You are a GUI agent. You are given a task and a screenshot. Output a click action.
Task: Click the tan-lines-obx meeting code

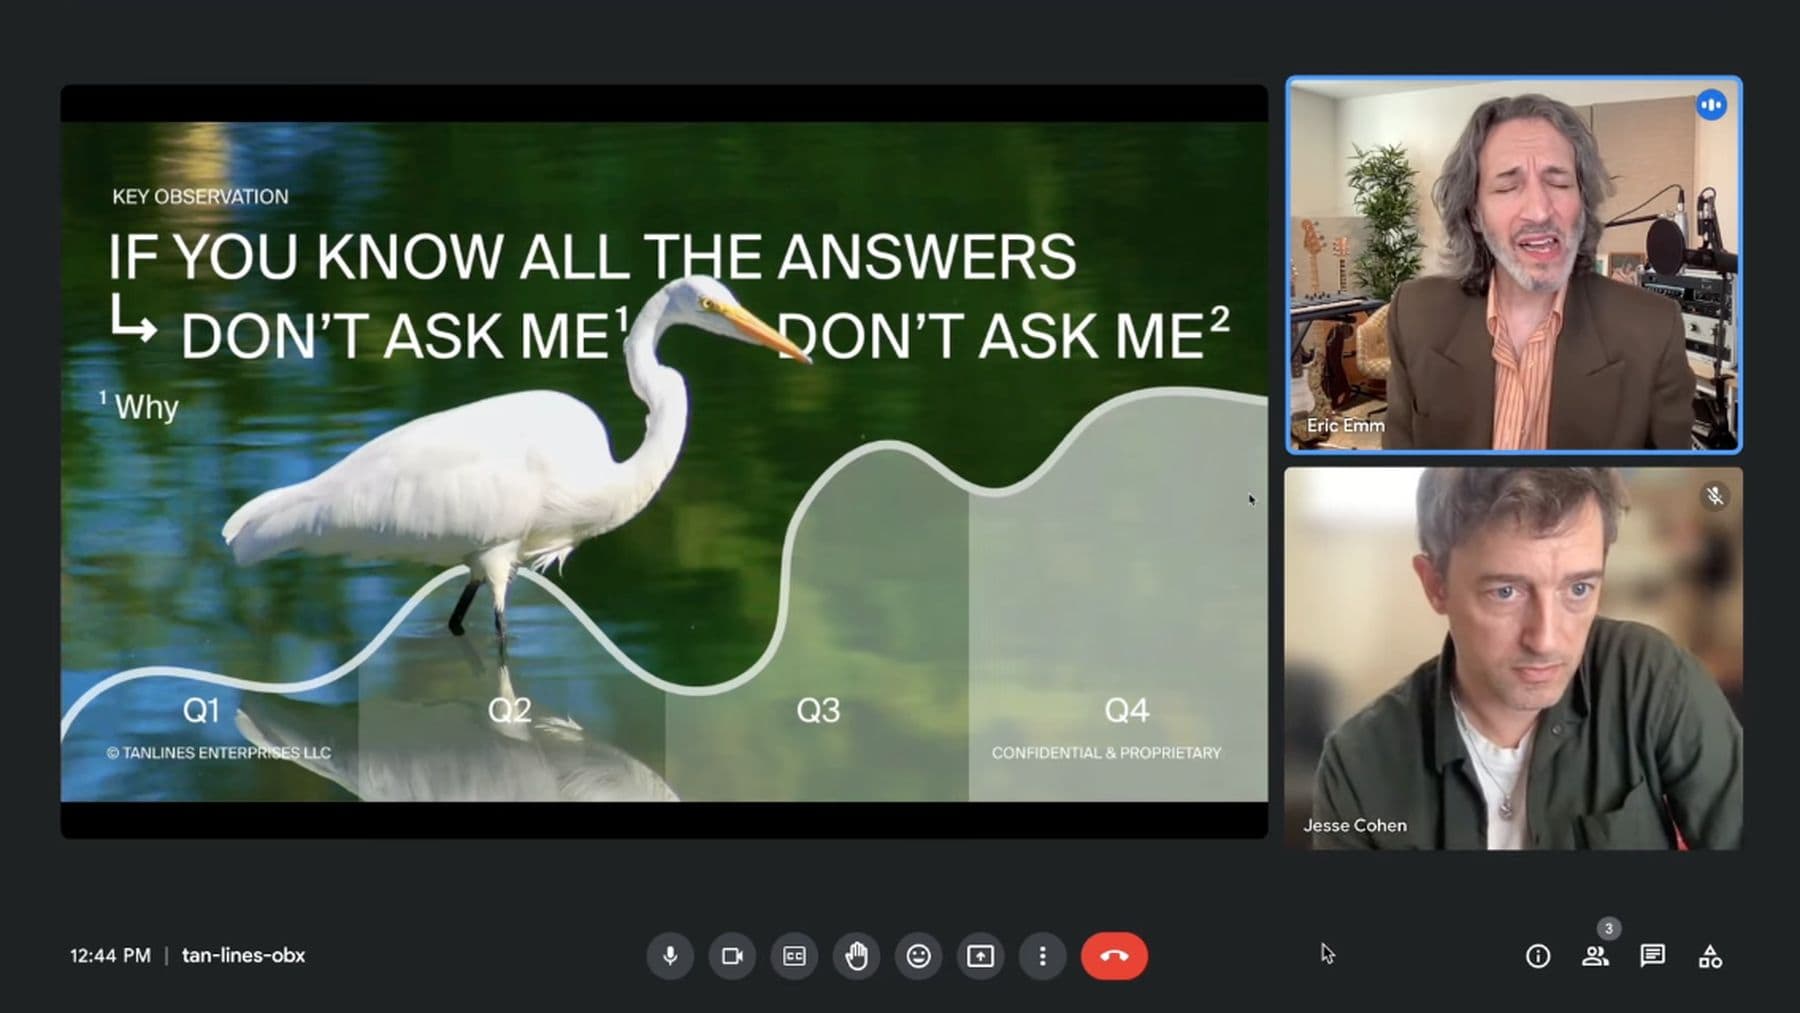click(x=243, y=955)
